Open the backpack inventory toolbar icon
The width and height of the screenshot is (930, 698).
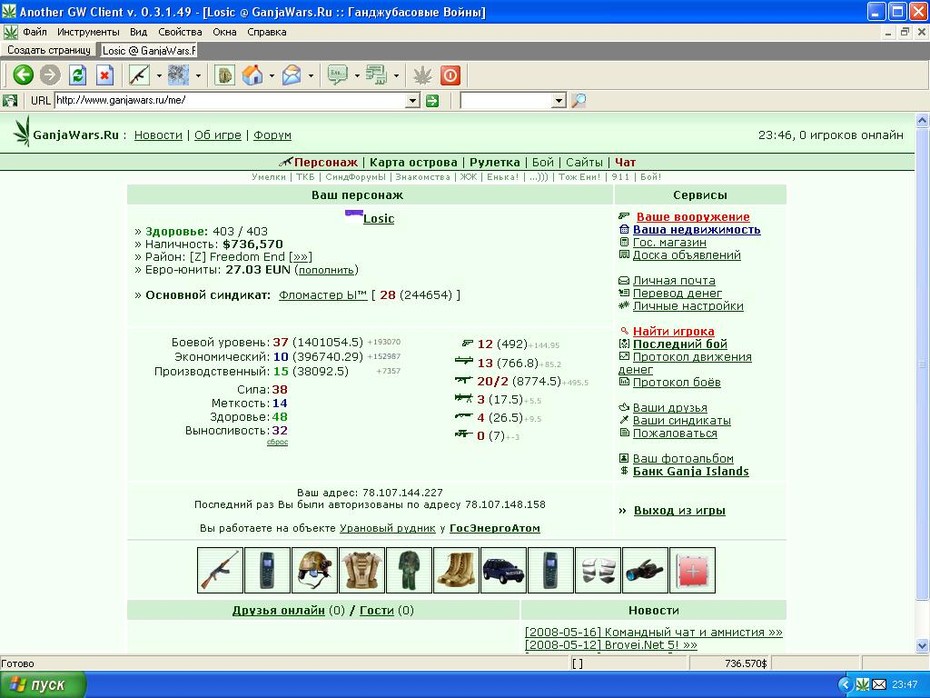pos(225,75)
